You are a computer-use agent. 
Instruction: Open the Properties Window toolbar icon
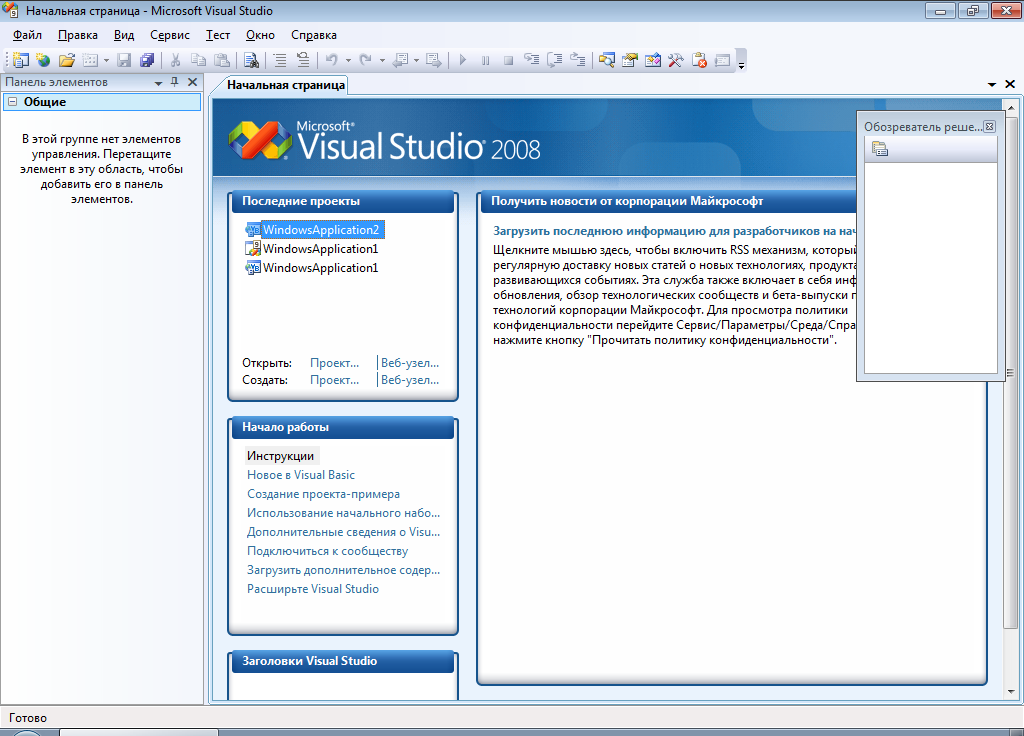coord(630,60)
